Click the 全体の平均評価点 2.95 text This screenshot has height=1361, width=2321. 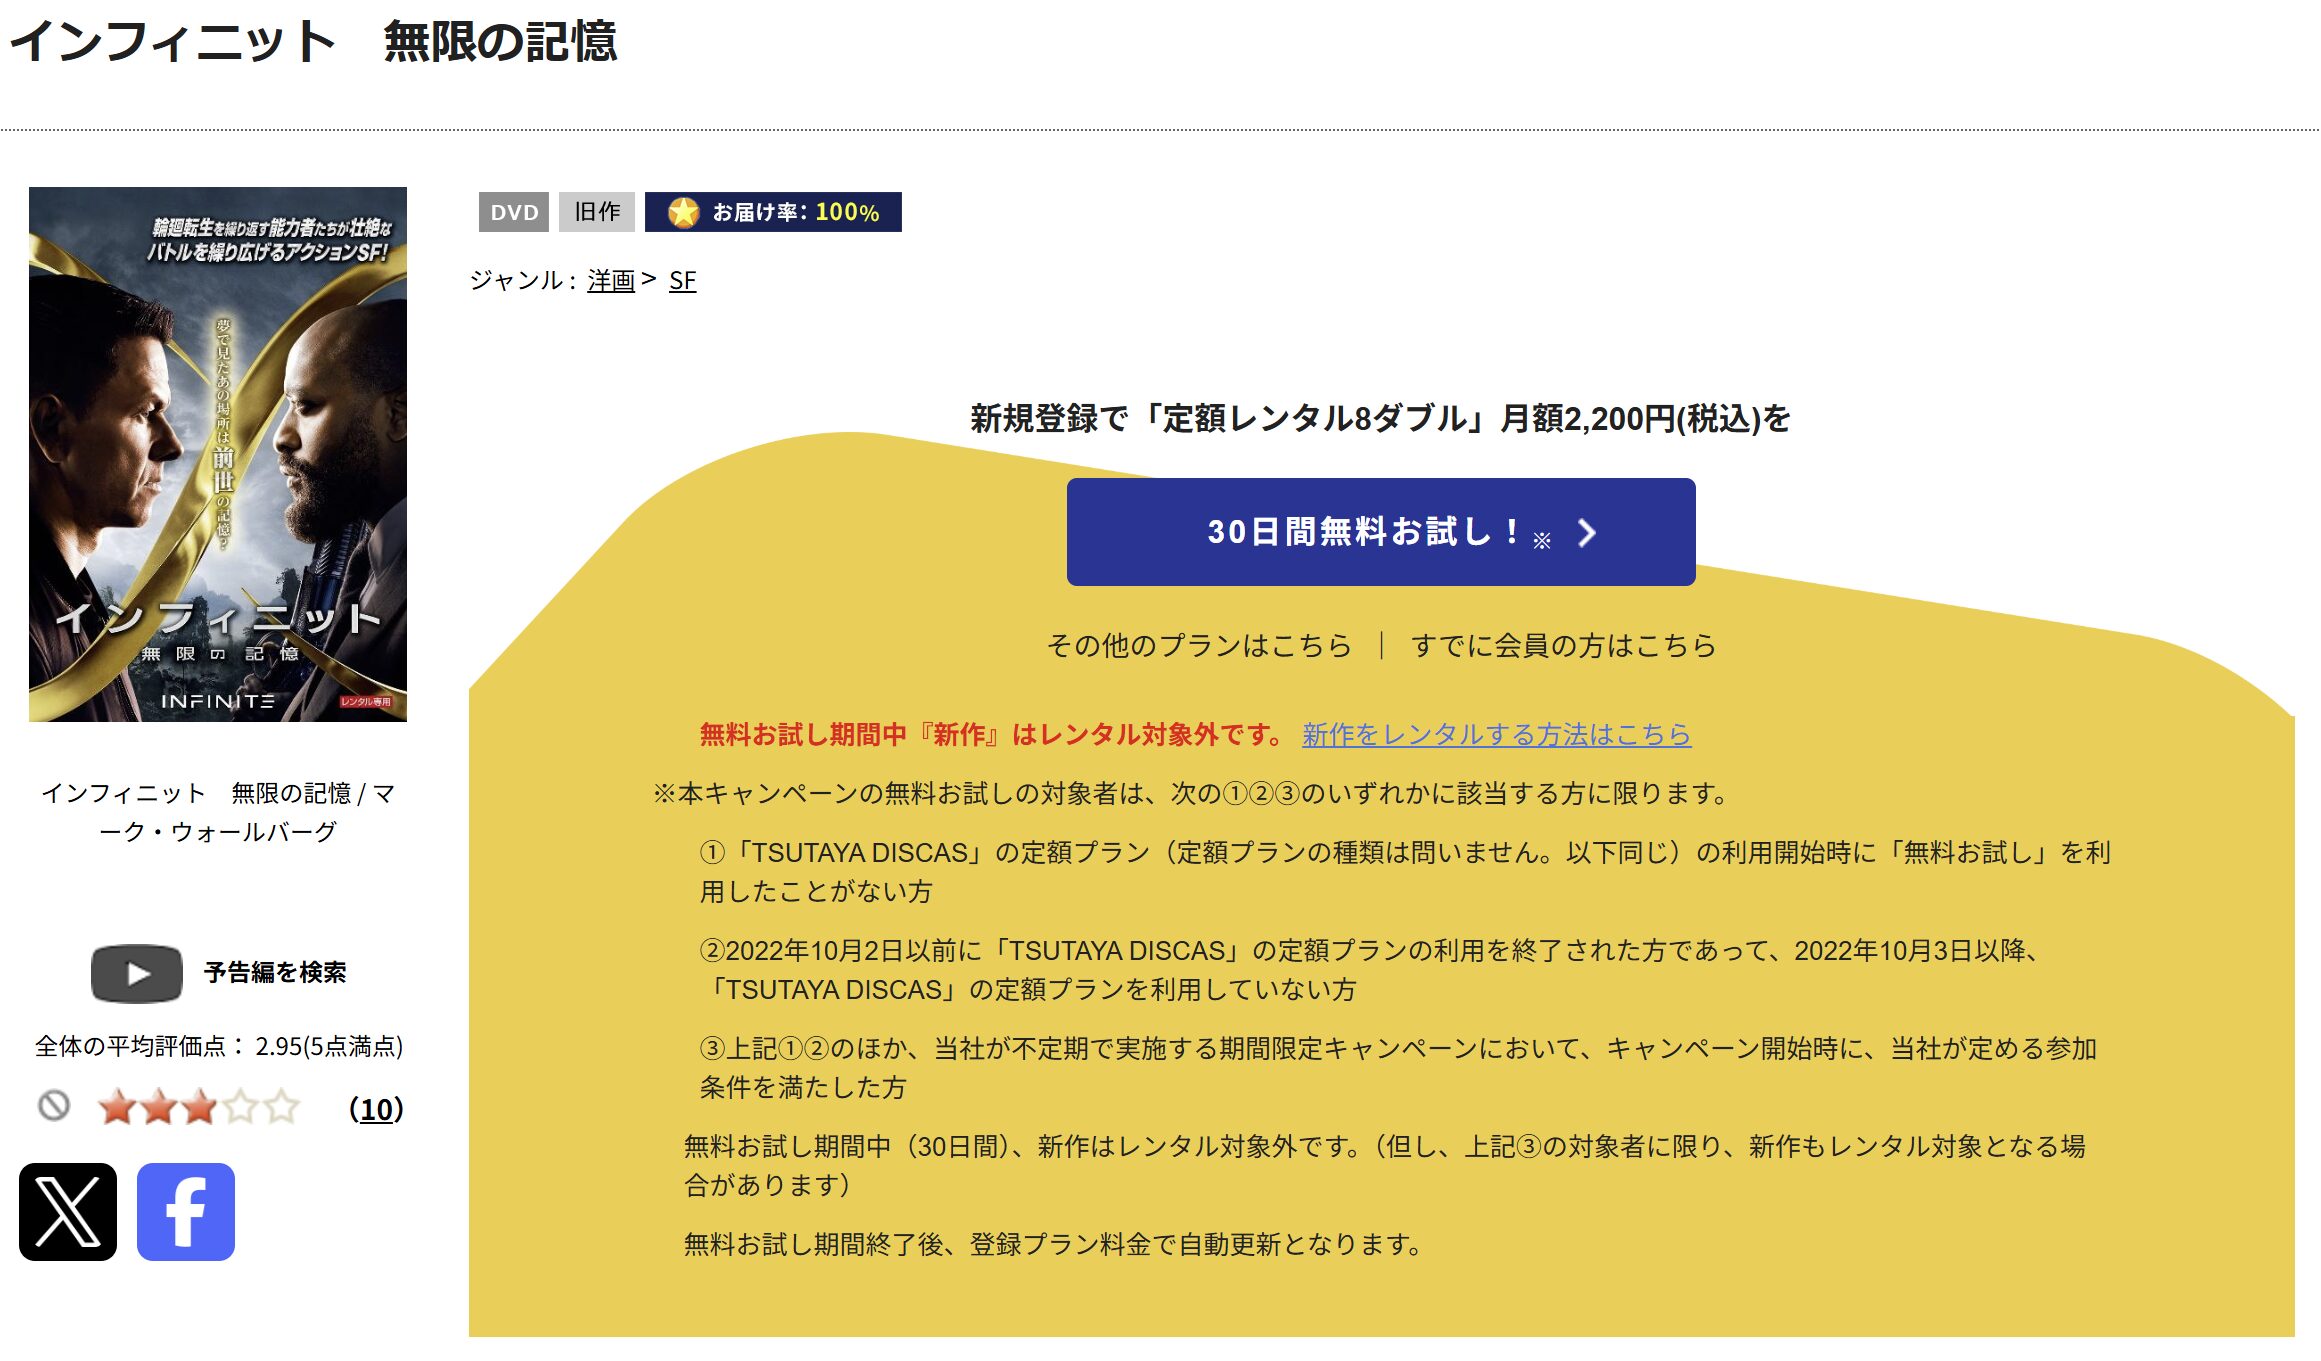pos(219,1046)
